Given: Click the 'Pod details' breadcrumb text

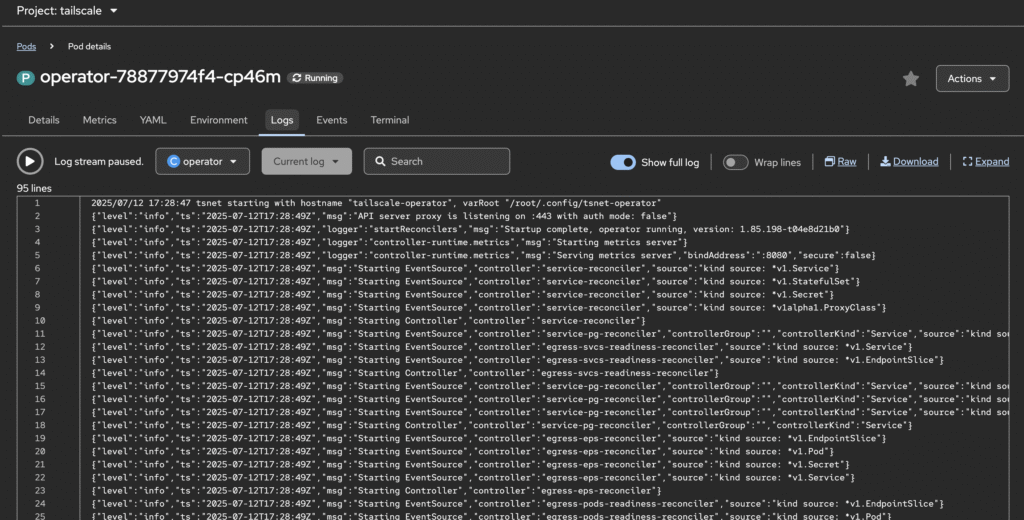Looking at the screenshot, I should 89,46.
